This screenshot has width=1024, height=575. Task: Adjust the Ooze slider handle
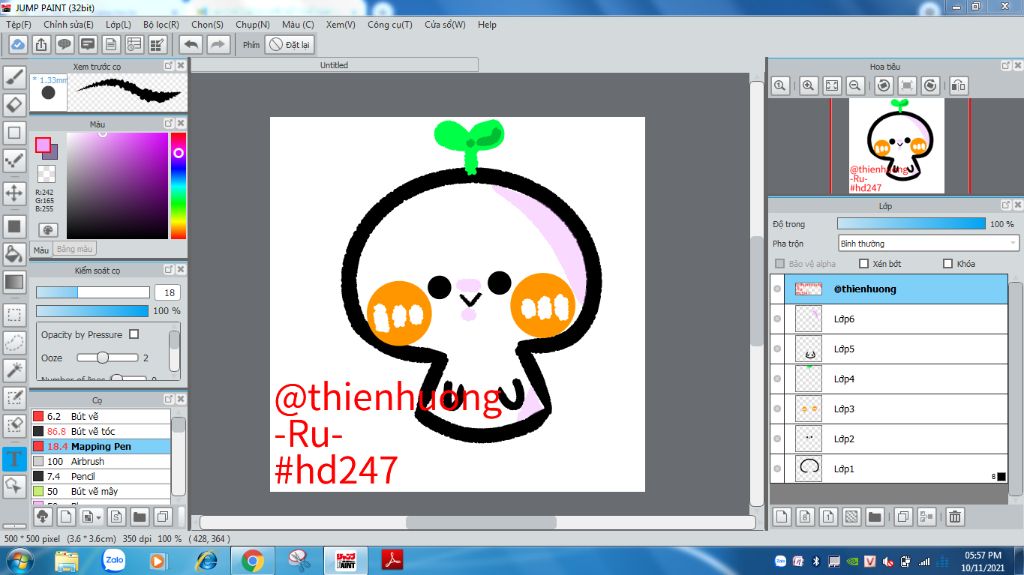103,357
